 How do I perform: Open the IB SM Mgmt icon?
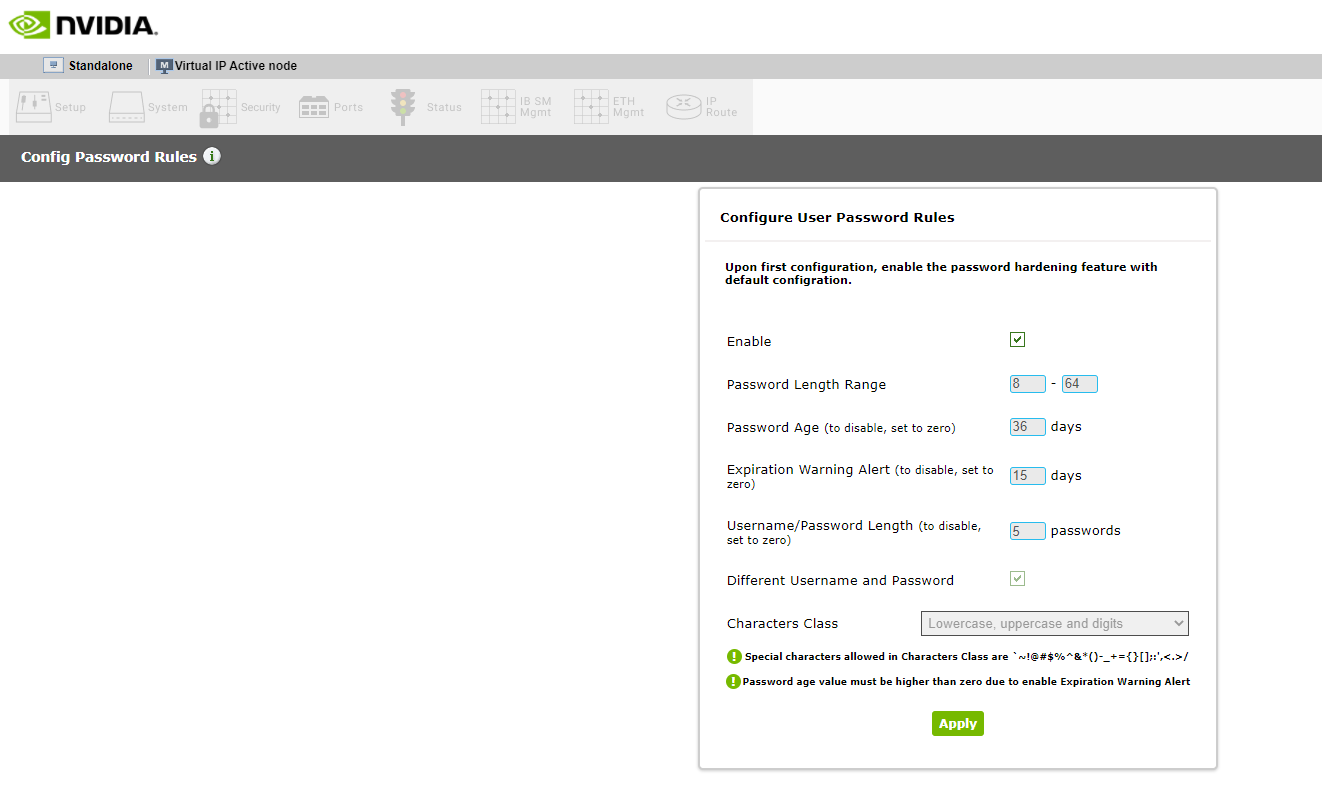click(498, 107)
